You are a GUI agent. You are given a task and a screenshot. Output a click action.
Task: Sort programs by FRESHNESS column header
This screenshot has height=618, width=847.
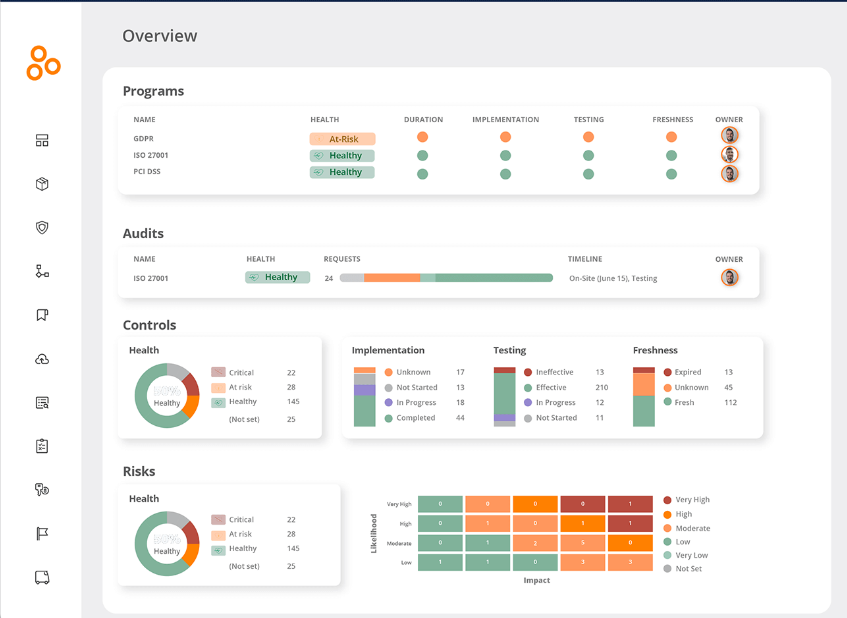[x=673, y=119]
